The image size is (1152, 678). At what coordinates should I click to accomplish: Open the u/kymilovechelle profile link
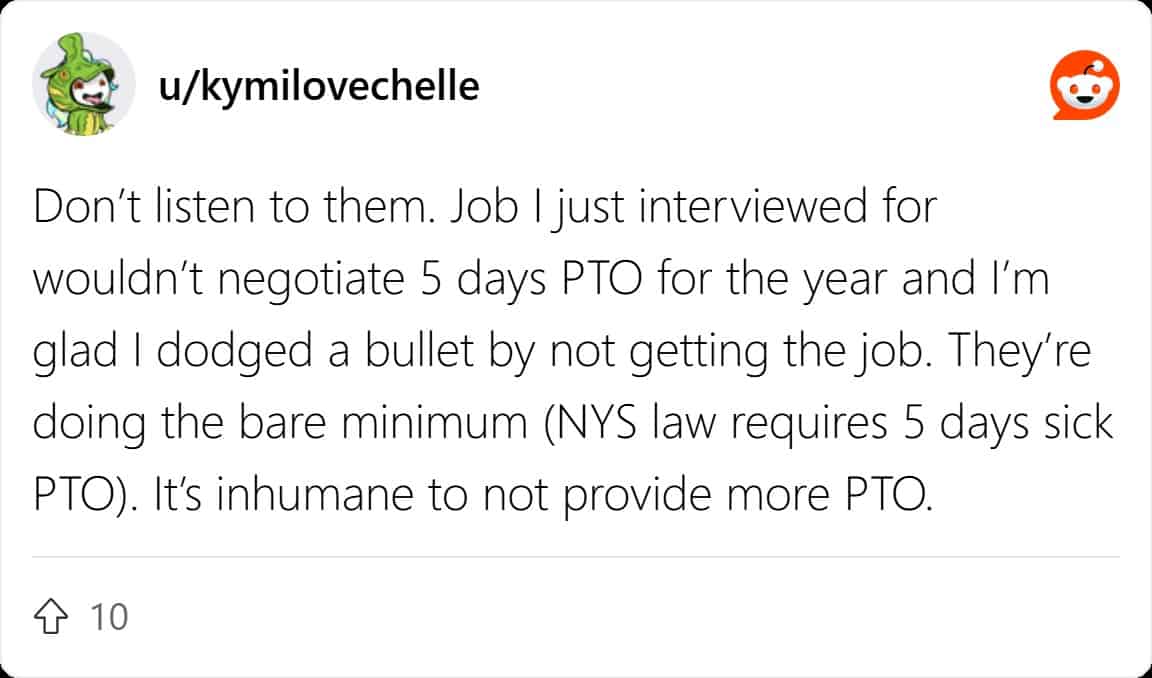[x=319, y=86]
